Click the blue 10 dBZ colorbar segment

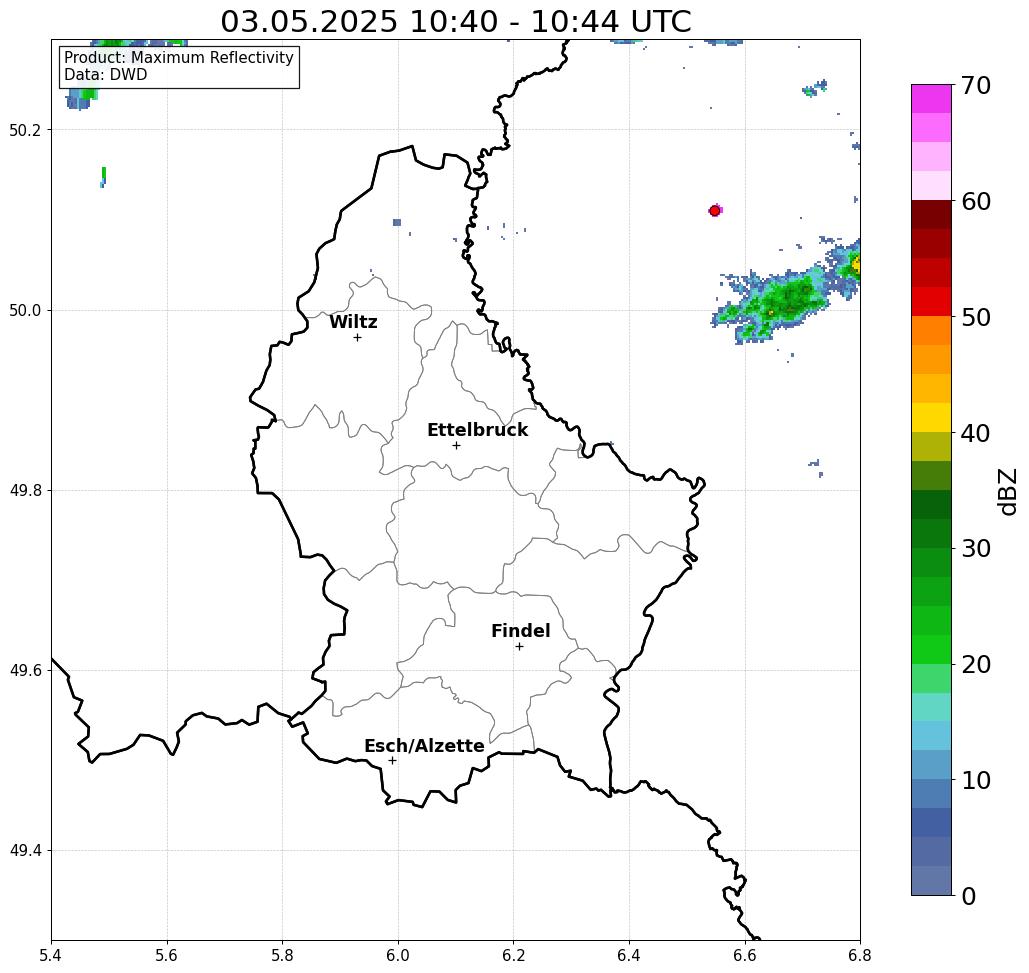click(x=931, y=794)
